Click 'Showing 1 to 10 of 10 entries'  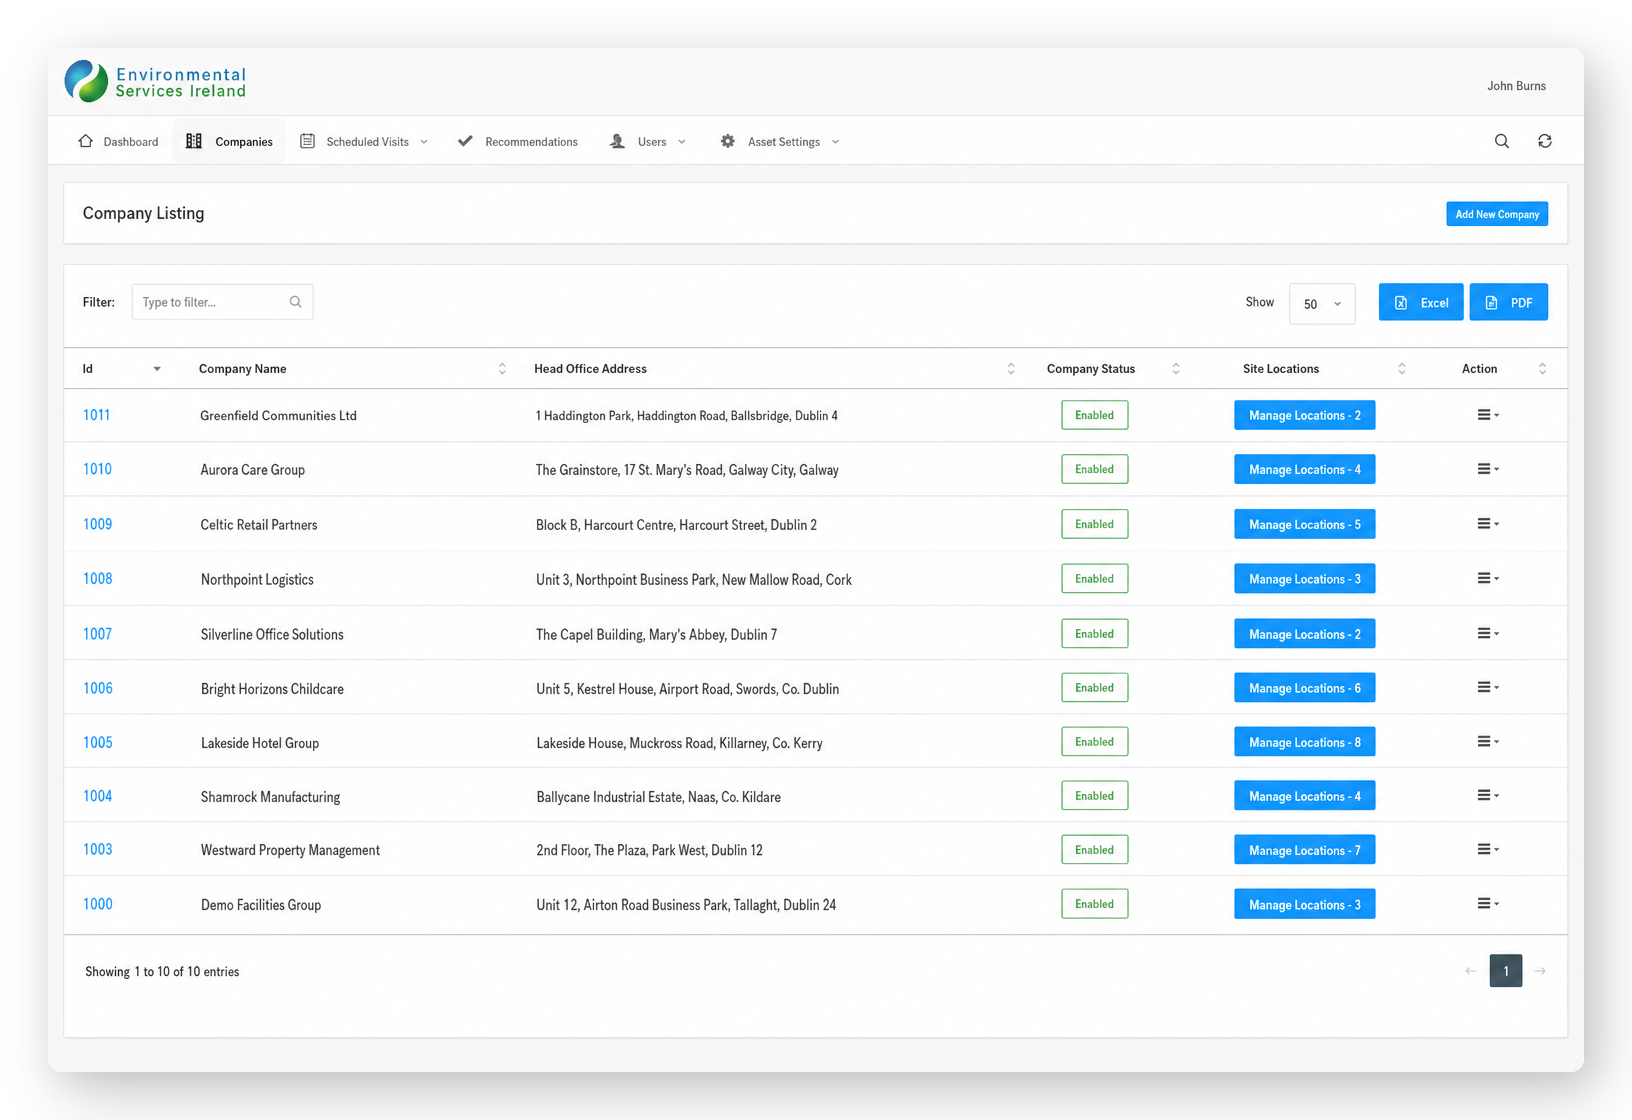162,972
